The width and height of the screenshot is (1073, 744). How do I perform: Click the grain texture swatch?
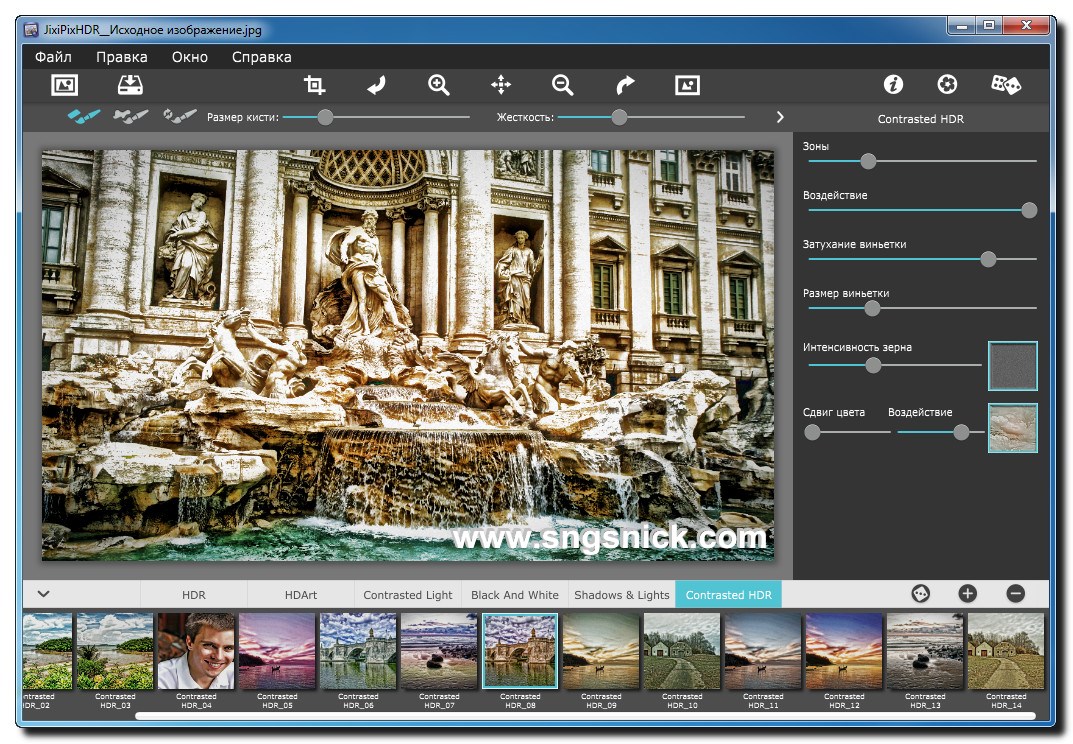coord(1013,365)
